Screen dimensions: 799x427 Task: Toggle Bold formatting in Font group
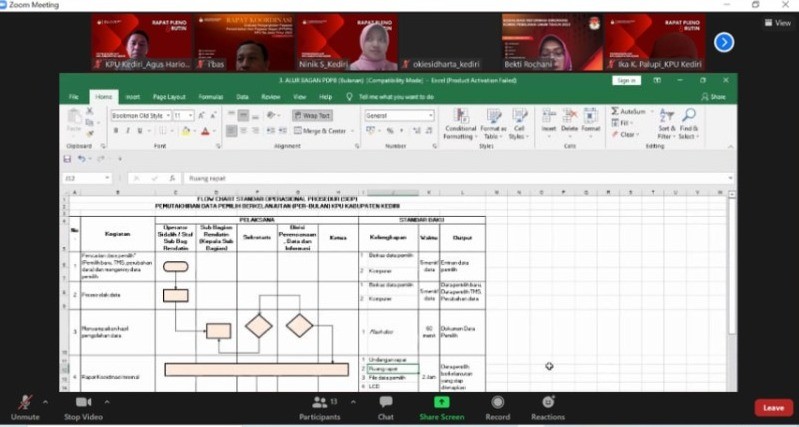pyautogui.click(x=116, y=131)
